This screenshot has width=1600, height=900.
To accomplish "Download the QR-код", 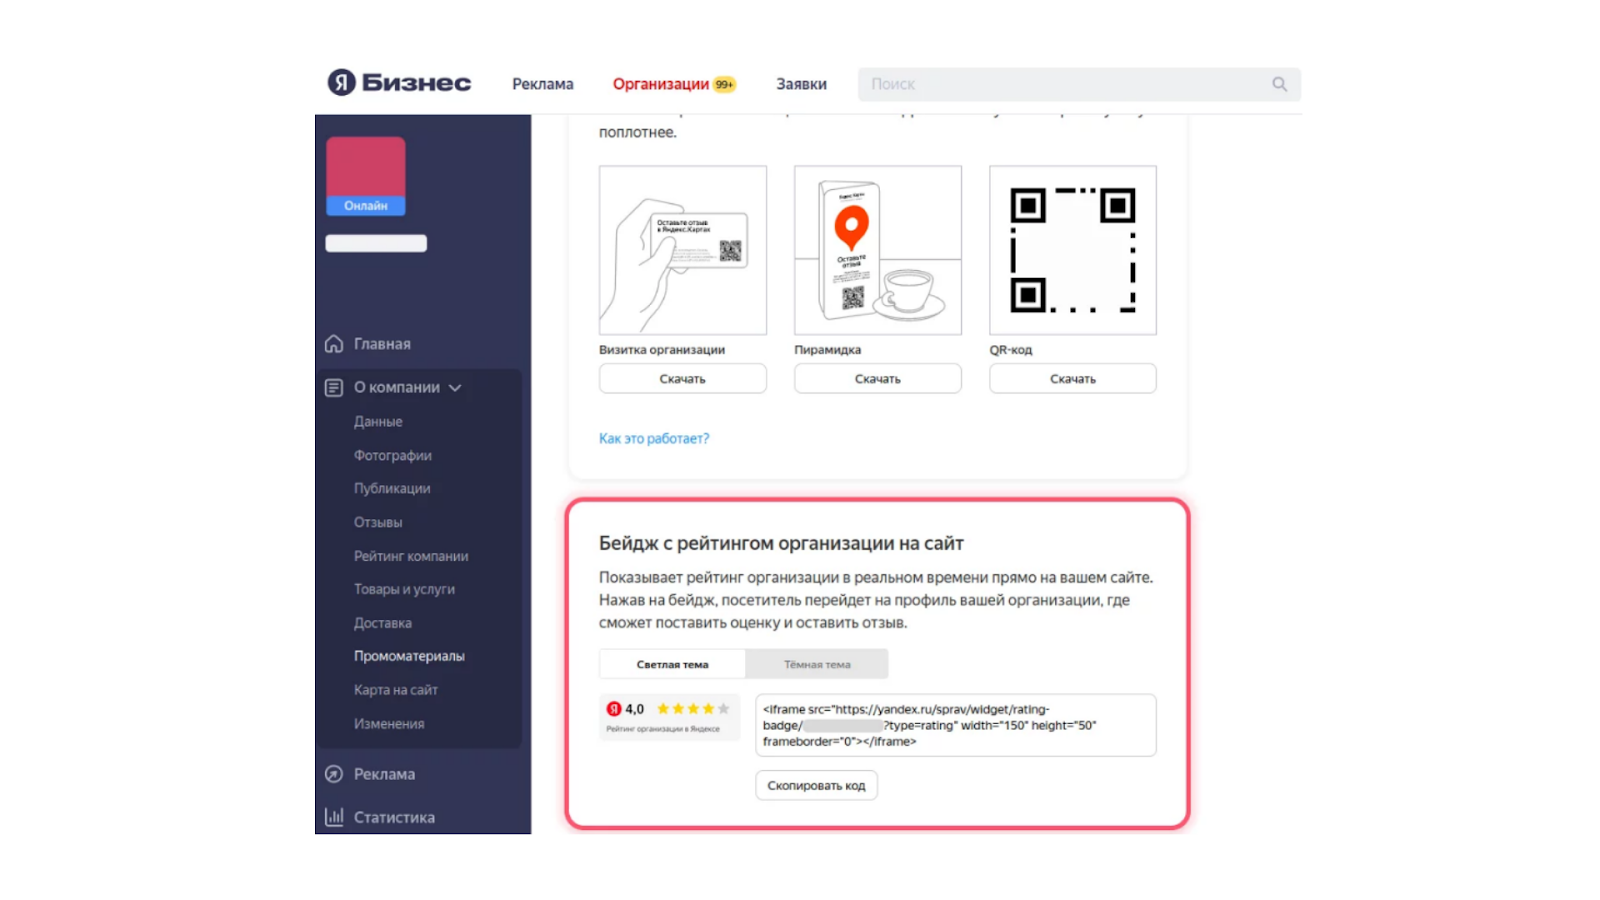I will (x=1073, y=379).
